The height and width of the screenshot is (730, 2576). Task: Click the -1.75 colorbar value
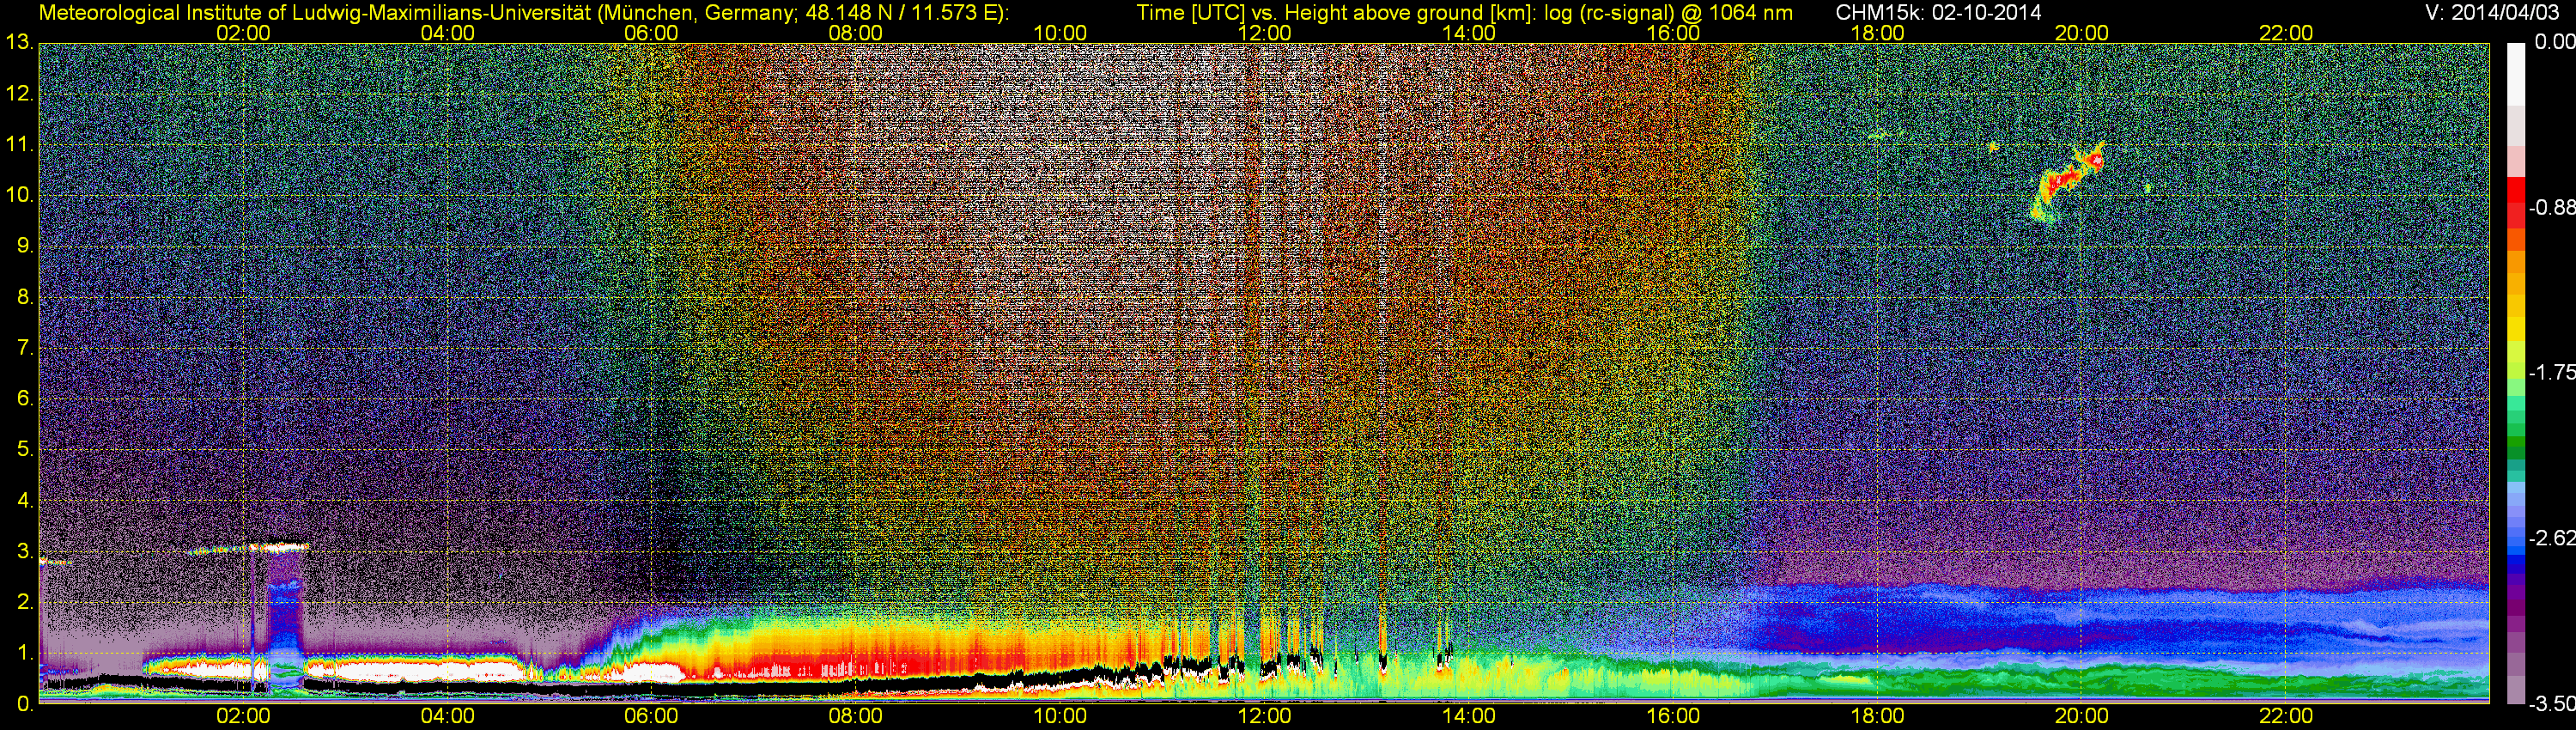tap(2551, 373)
